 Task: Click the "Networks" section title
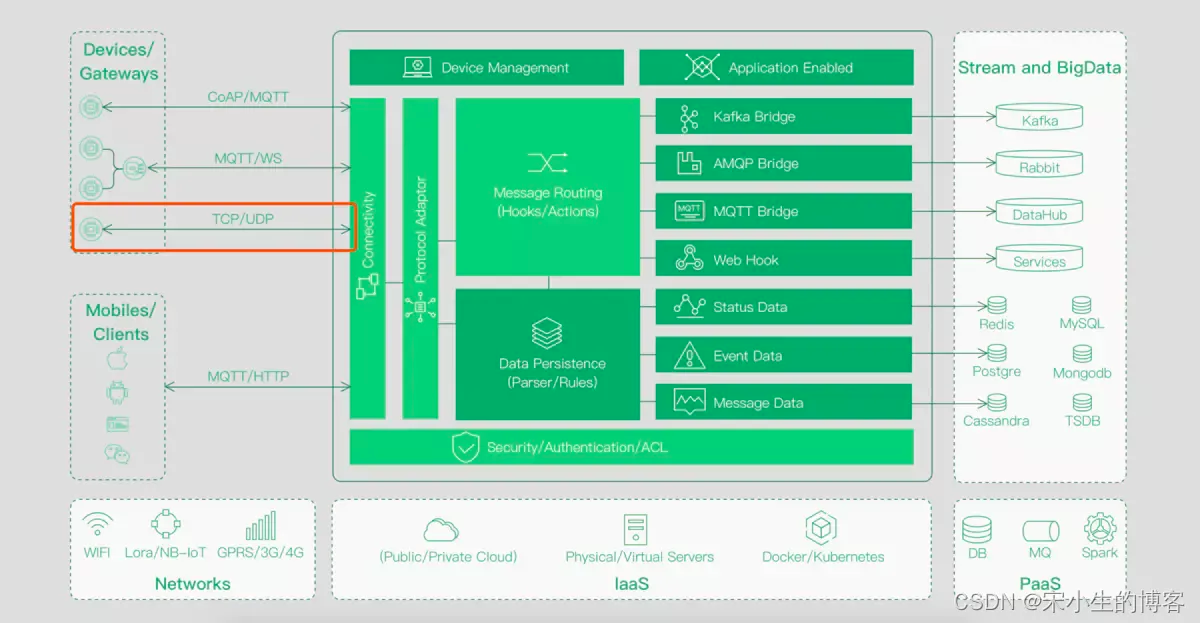[x=193, y=583]
